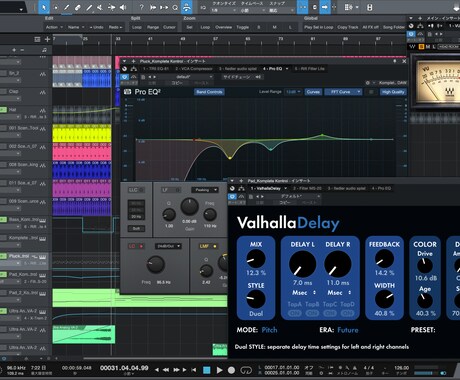Toggle TapA ON button in ValhallaDelay
Viewport: 460px width, 380px height.
(294, 313)
